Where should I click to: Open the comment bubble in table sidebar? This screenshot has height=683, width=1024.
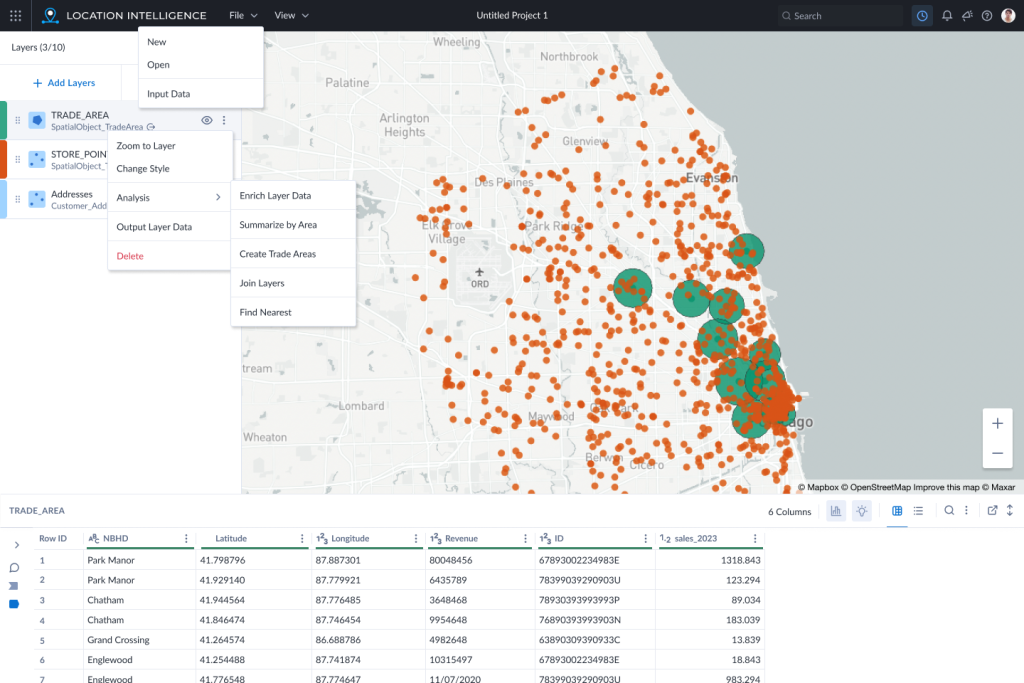click(x=14, y=567)
